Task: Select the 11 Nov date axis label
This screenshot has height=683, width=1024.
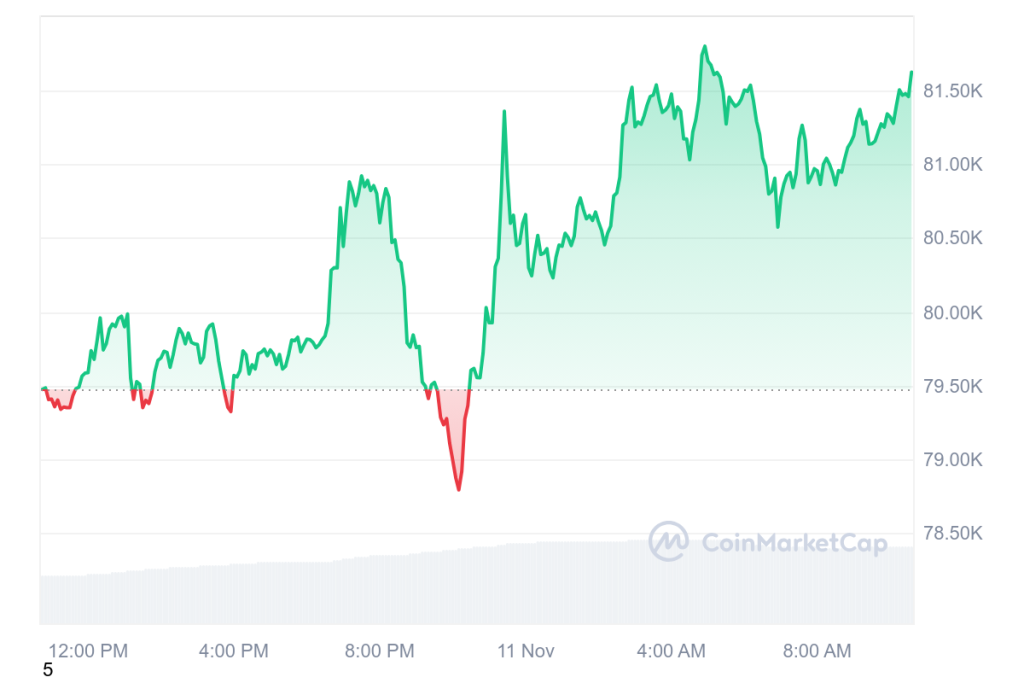Action: tap(526, 651)
